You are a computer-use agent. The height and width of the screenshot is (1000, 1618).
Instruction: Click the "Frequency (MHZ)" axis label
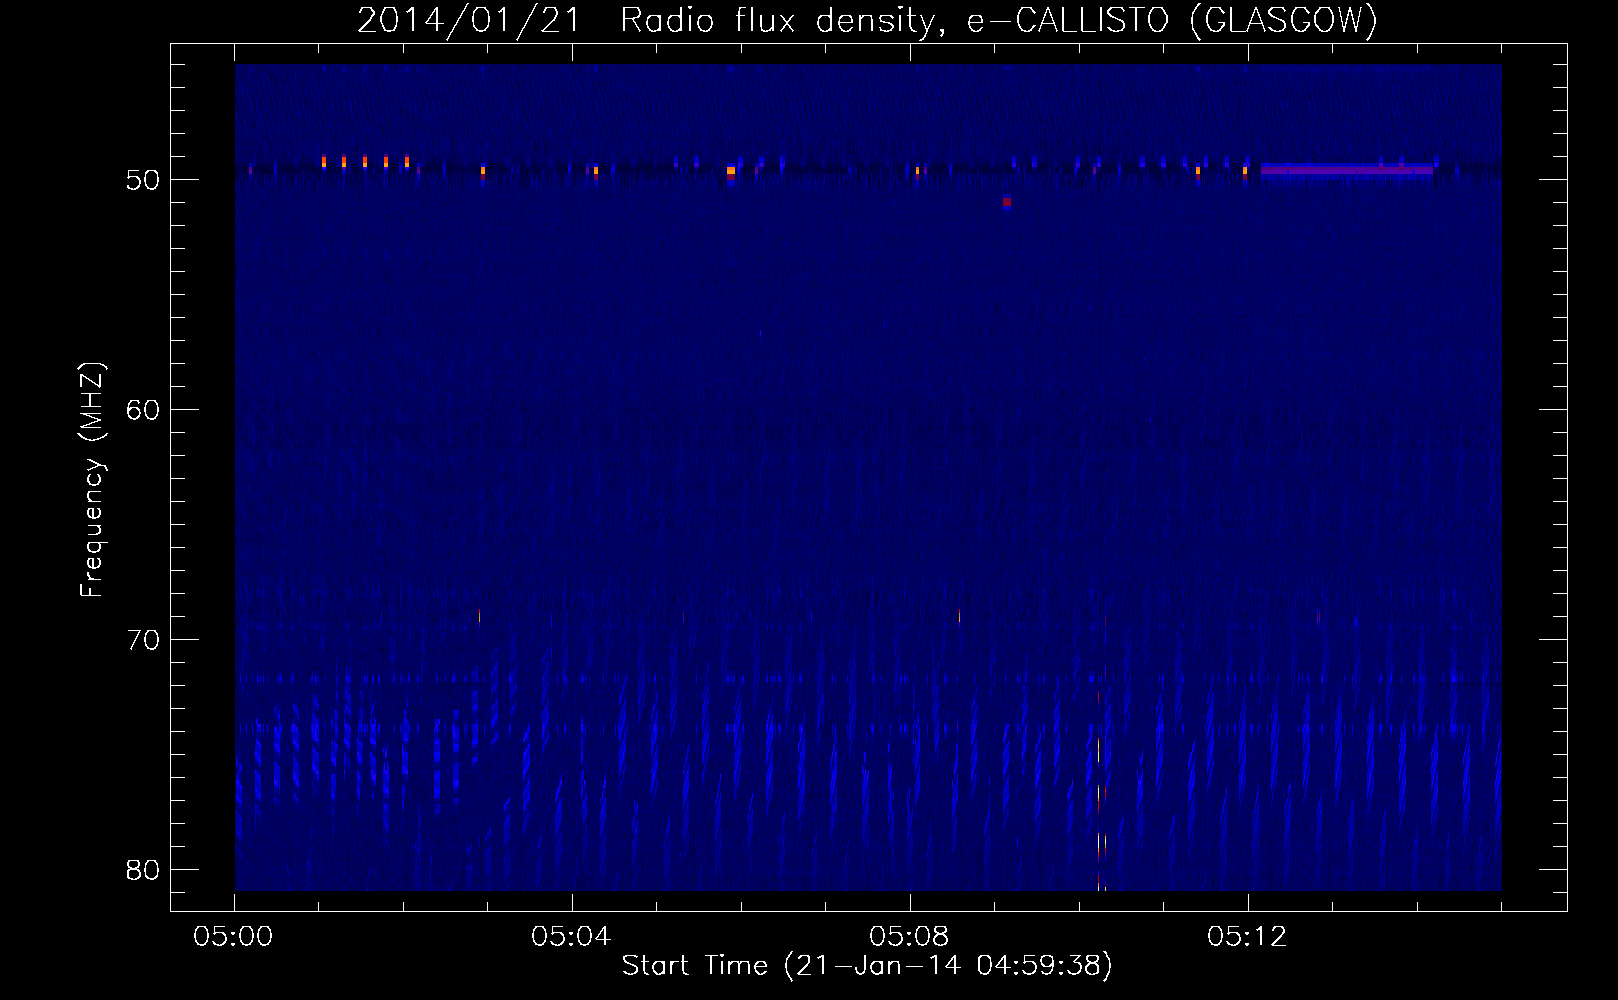(92, 480)
